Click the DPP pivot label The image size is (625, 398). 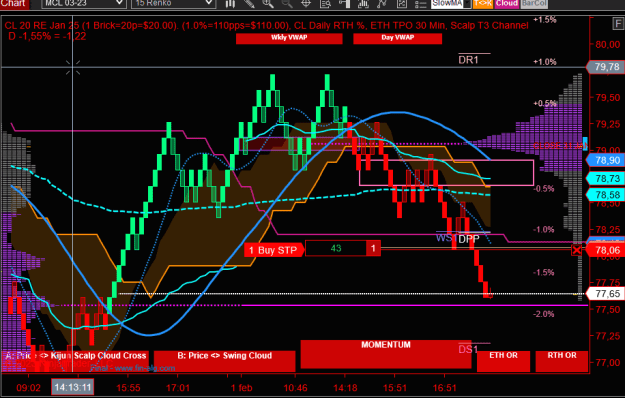point(469,239)
